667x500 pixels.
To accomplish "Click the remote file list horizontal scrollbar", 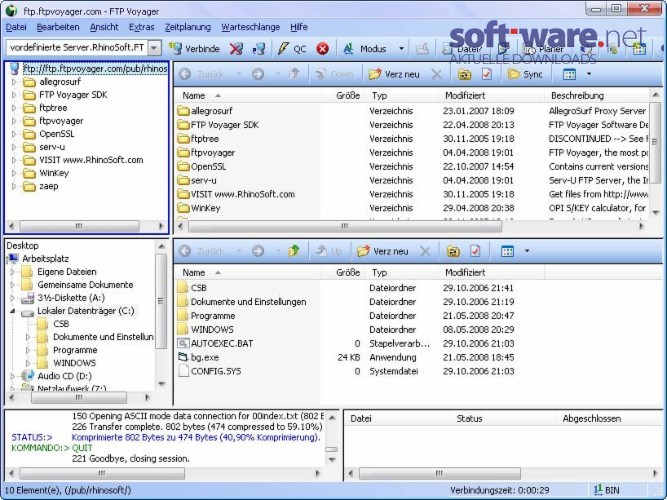I will click(345, 226).
